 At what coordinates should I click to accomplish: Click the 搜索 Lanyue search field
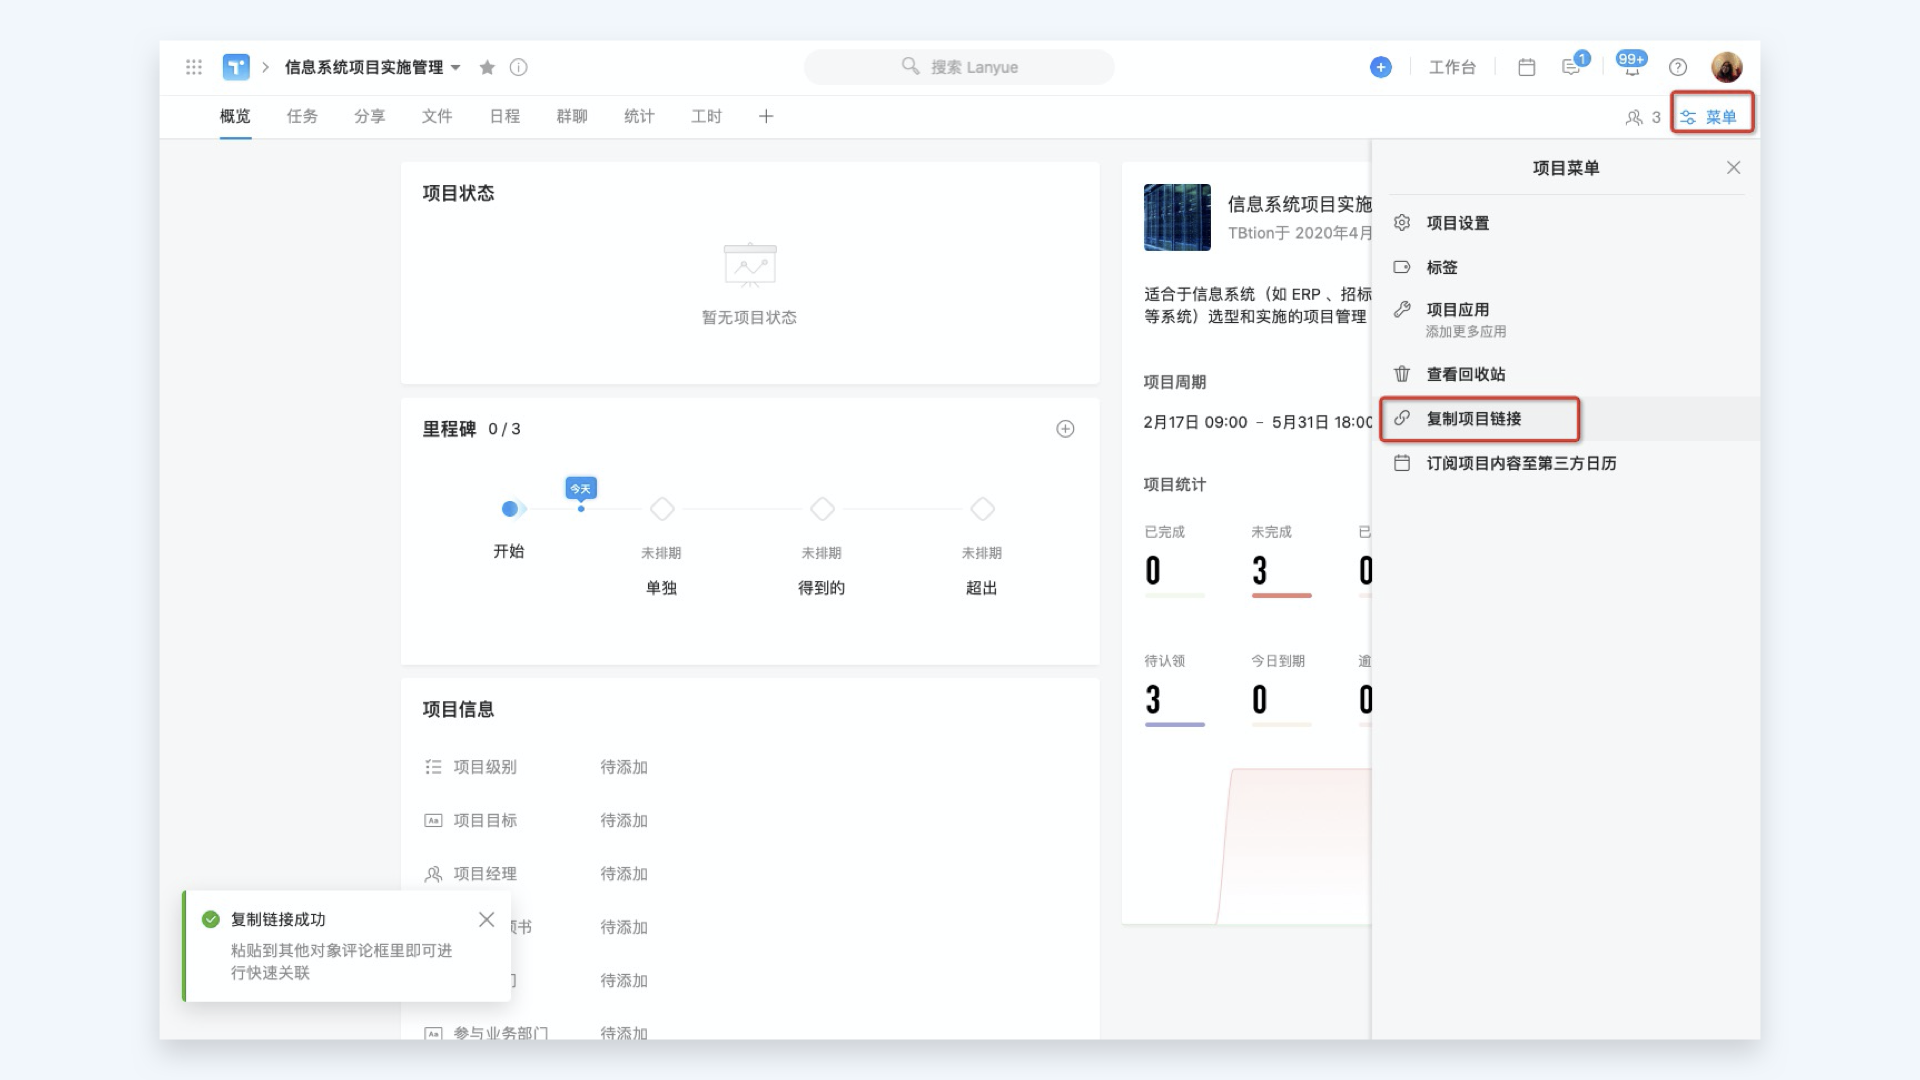(x=959, y=67)
